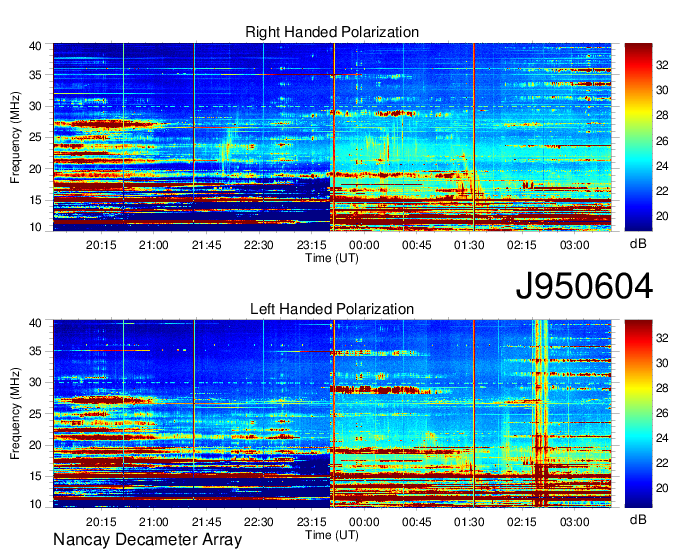Screen dimensions: 680x552
Task: Click the 15 MHz tick on Right Handed plot
Action: coord(36,200)
